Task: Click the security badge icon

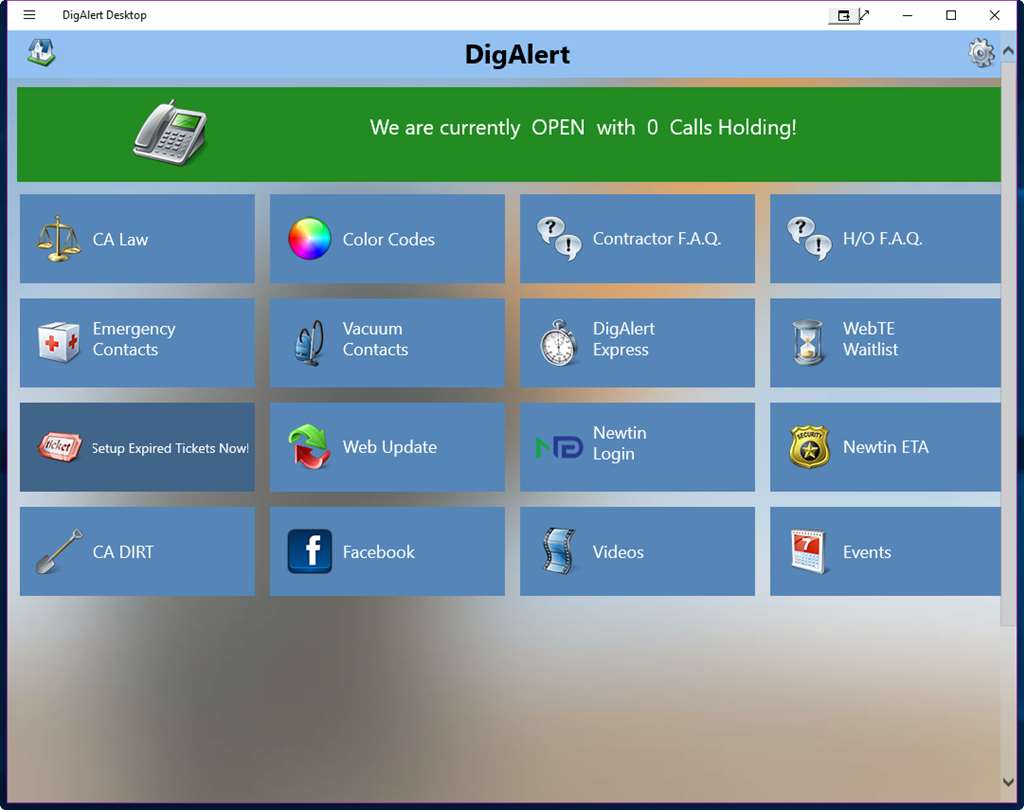Action: [809, 447]
